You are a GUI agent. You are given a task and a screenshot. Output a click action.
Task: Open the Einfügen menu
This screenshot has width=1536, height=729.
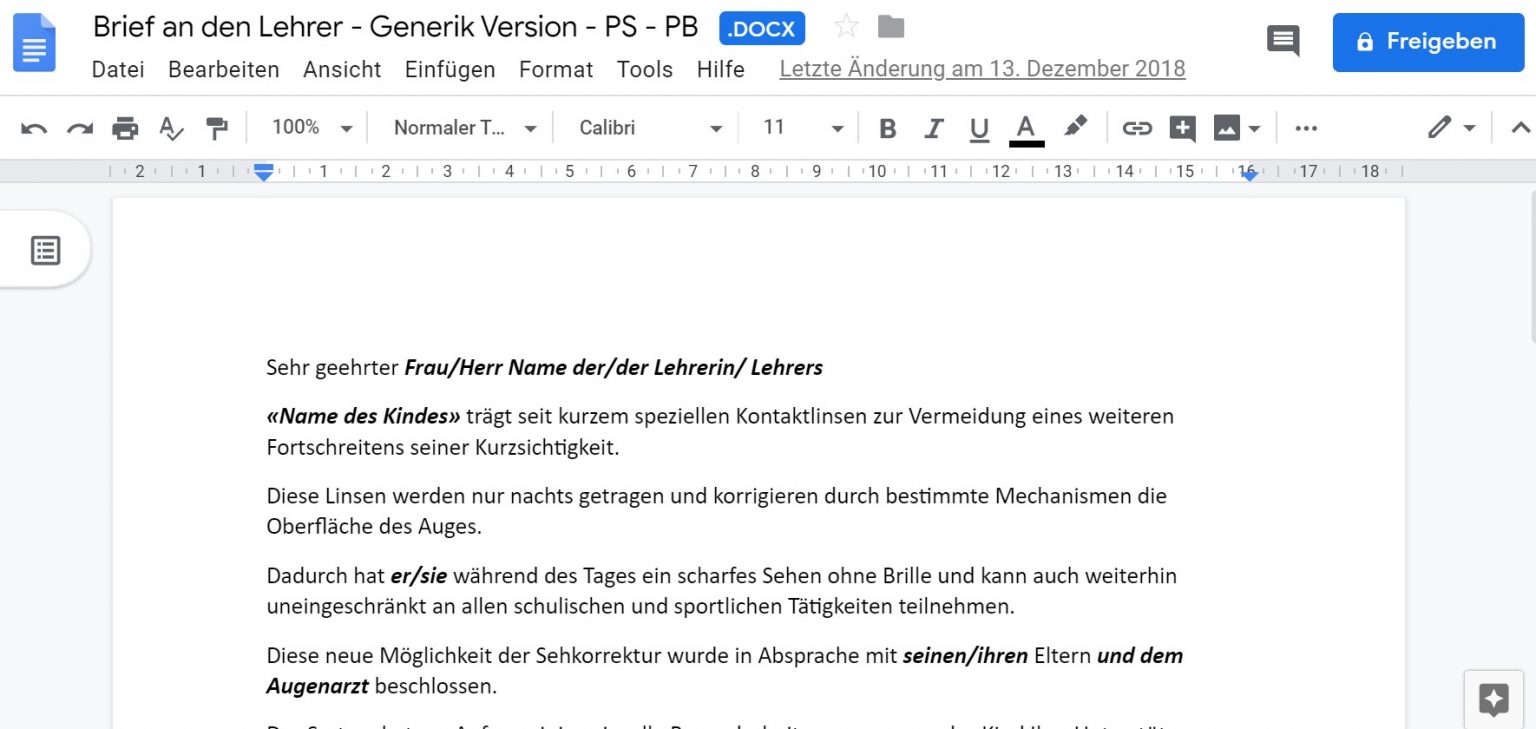[450, 69]
